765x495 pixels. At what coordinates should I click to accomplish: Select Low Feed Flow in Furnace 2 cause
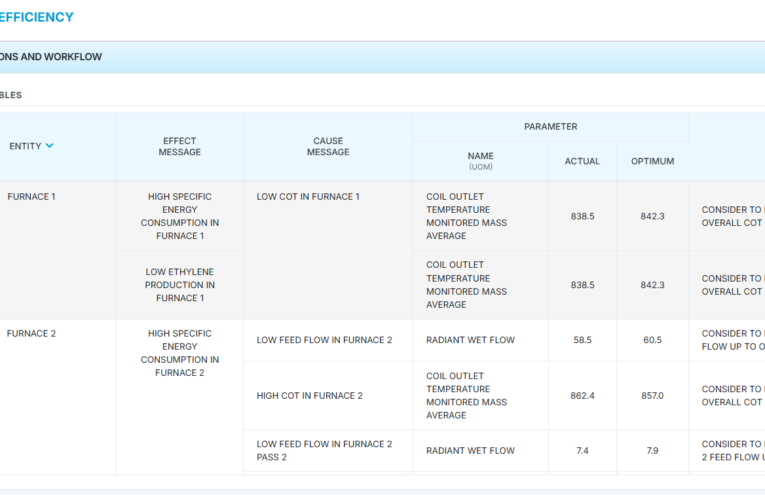coord(324,340)
